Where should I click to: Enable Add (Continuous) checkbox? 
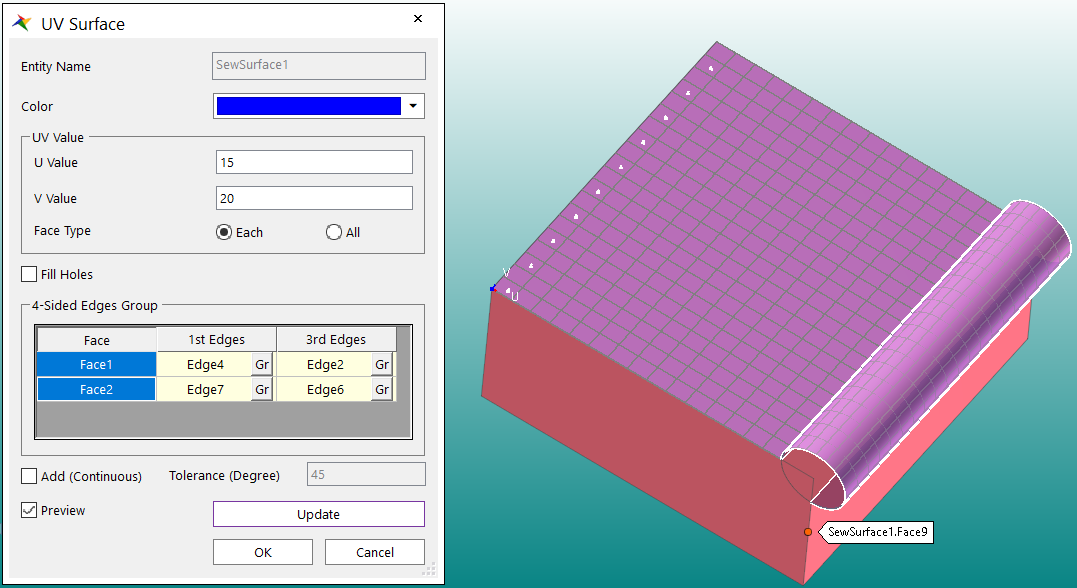(x=30, y=476)
